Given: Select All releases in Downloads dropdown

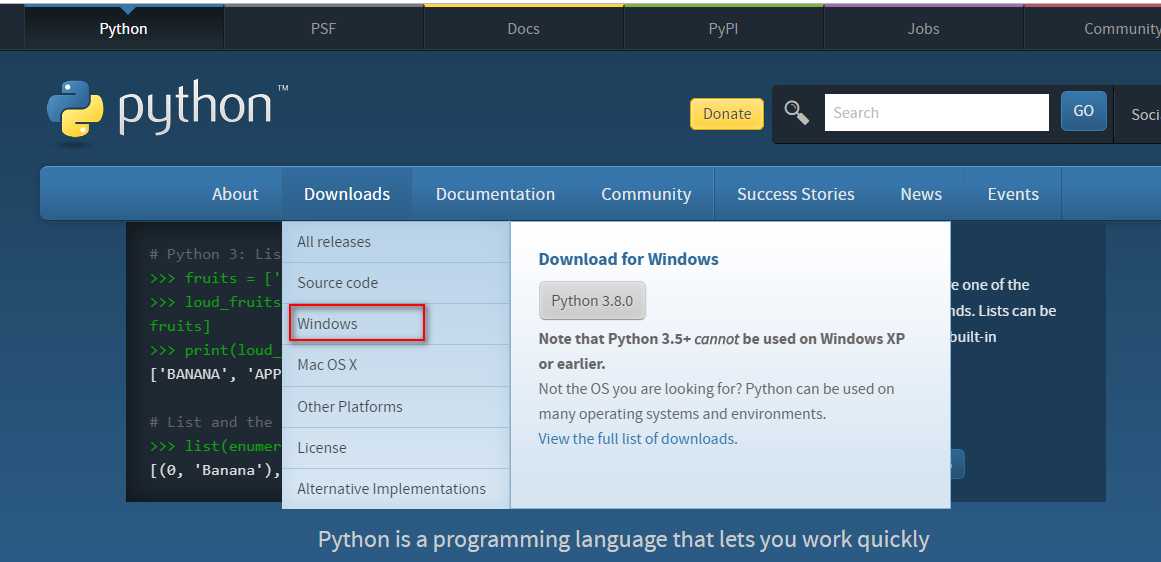Looking at the screenshot, I should click(x=396, y=241).
